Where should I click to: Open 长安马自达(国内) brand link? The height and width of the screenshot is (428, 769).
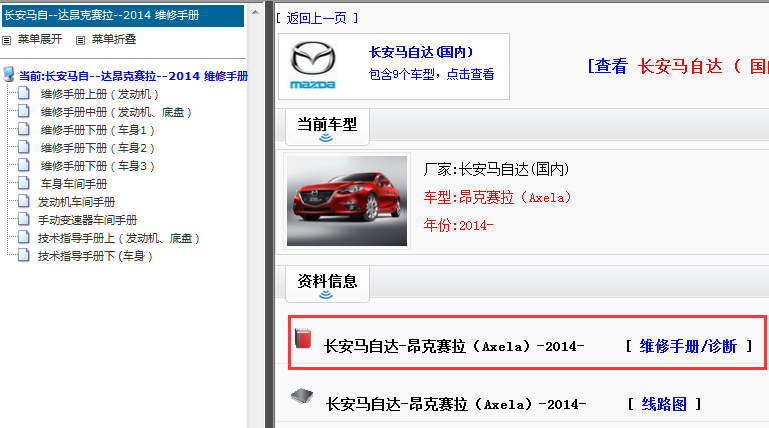(421, 52)
